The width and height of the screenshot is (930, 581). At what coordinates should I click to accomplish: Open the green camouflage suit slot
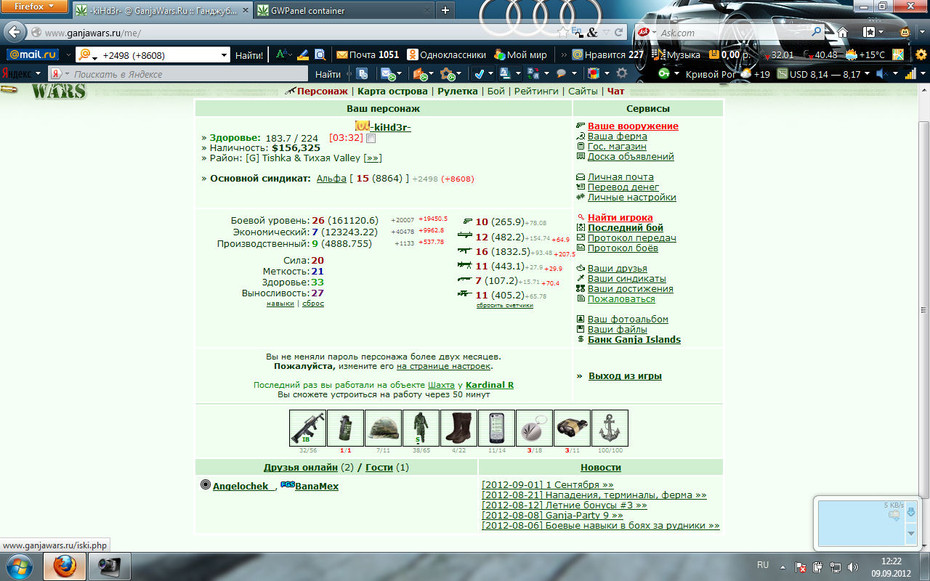click(x=421, y=427)
